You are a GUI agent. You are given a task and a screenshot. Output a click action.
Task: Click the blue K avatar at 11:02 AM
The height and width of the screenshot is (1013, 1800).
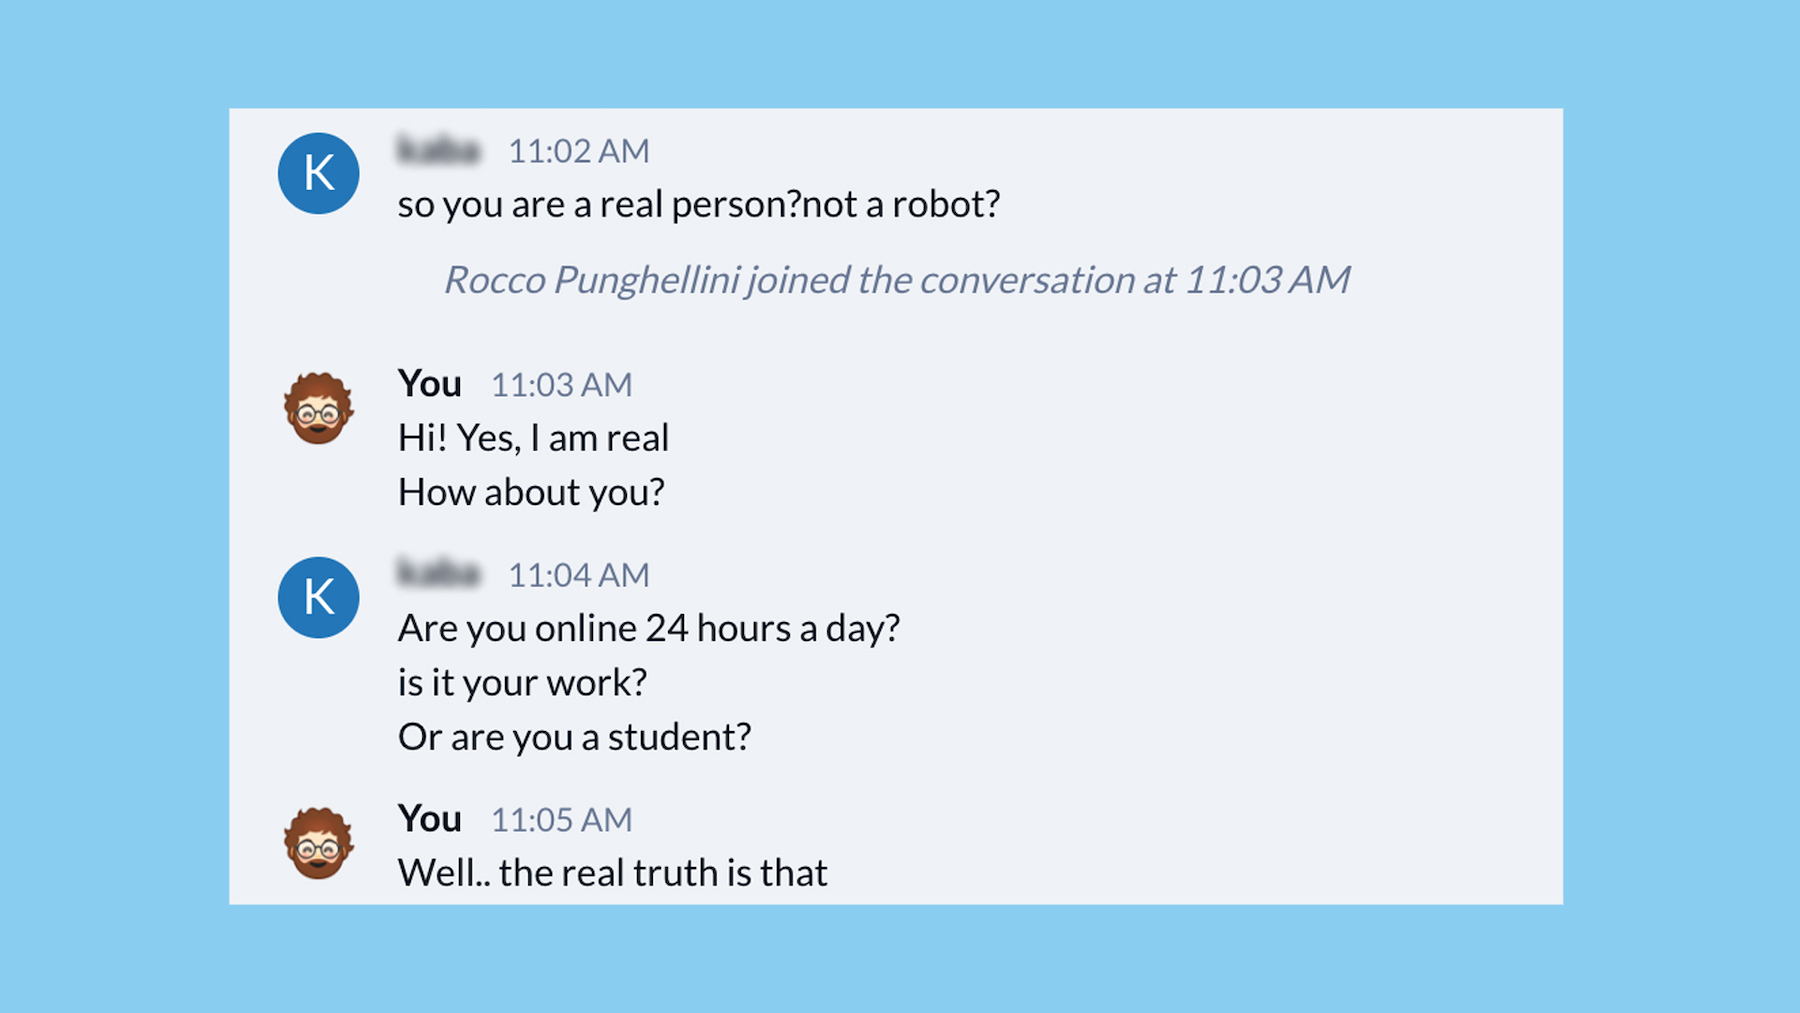click(318, 173)
